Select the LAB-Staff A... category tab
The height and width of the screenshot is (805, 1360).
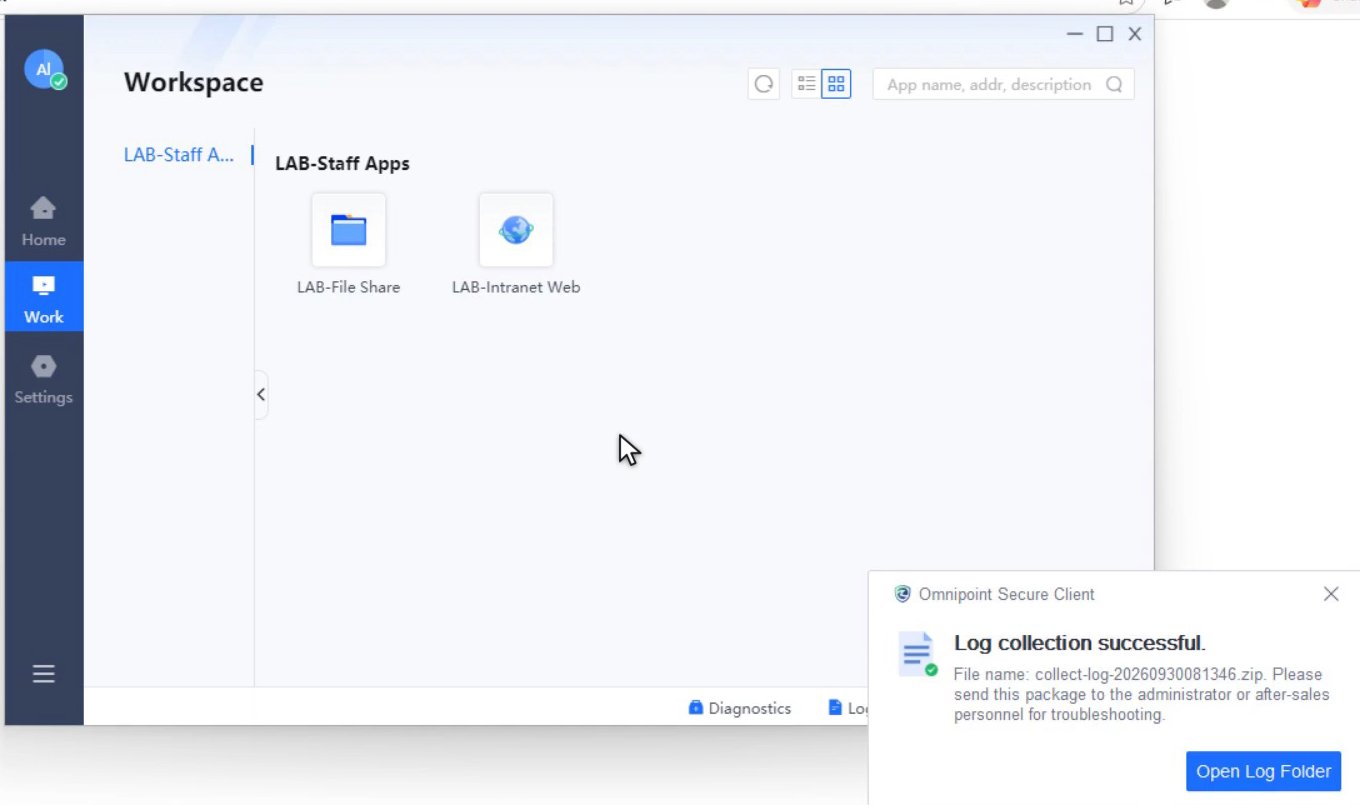[x=179, y=155]
